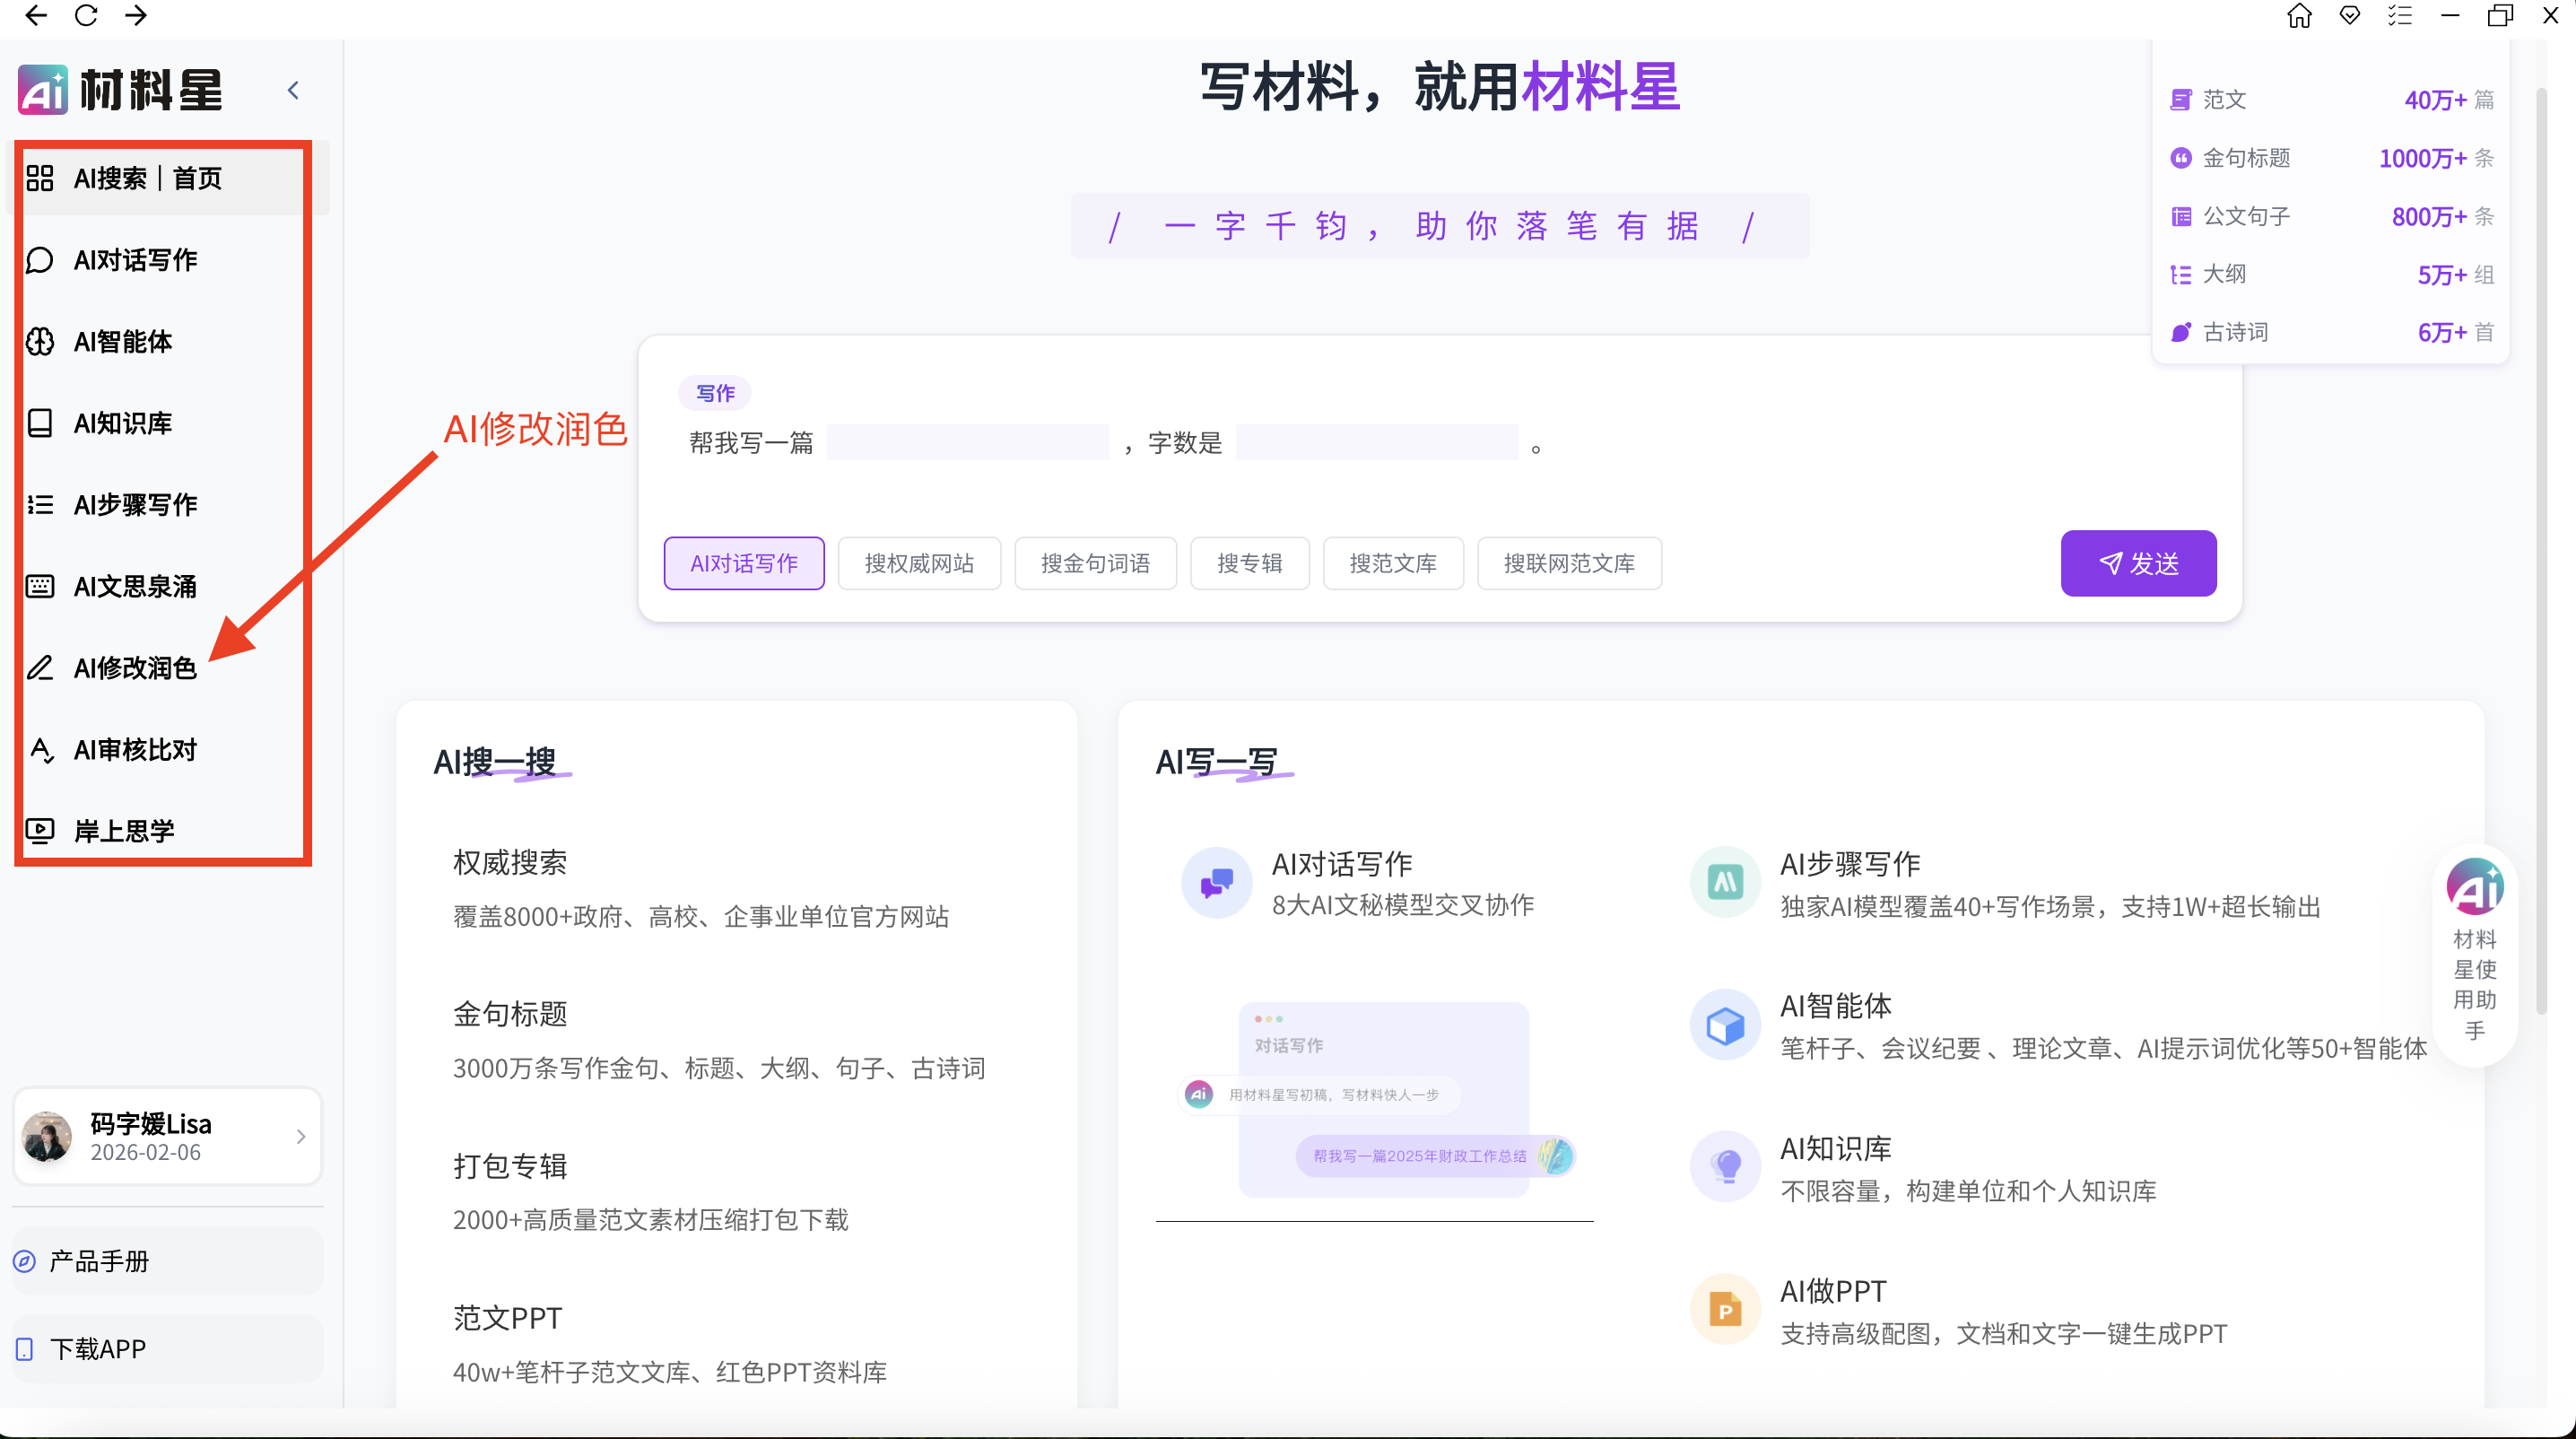Open the AI修改润色 polishing tool
Image resolution: width=2576 pixels, height=1439 pixels.
tap(135, 667)
